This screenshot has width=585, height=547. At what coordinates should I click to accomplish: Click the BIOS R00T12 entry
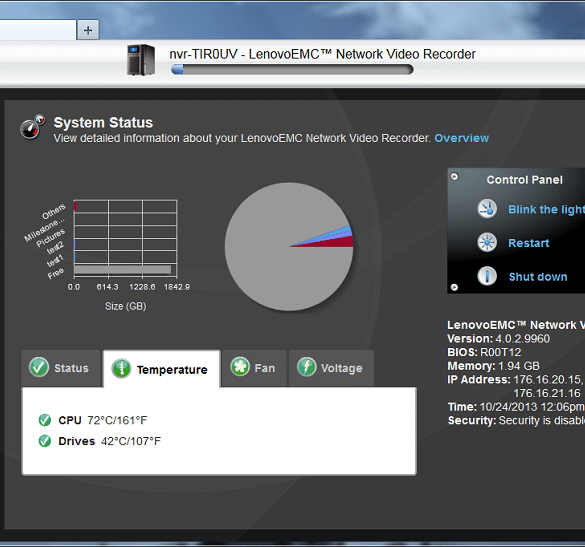(x=484, y=352)
